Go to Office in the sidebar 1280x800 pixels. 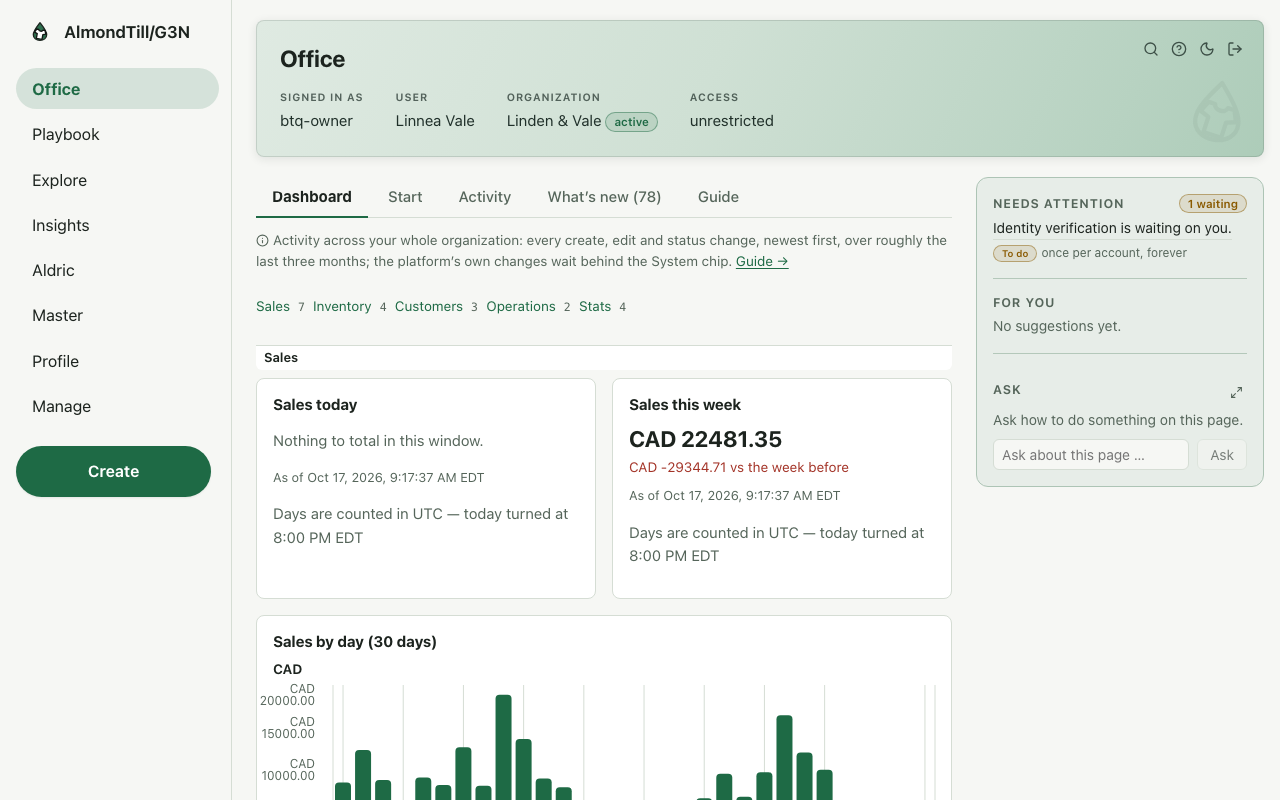(x=117, y=89)
